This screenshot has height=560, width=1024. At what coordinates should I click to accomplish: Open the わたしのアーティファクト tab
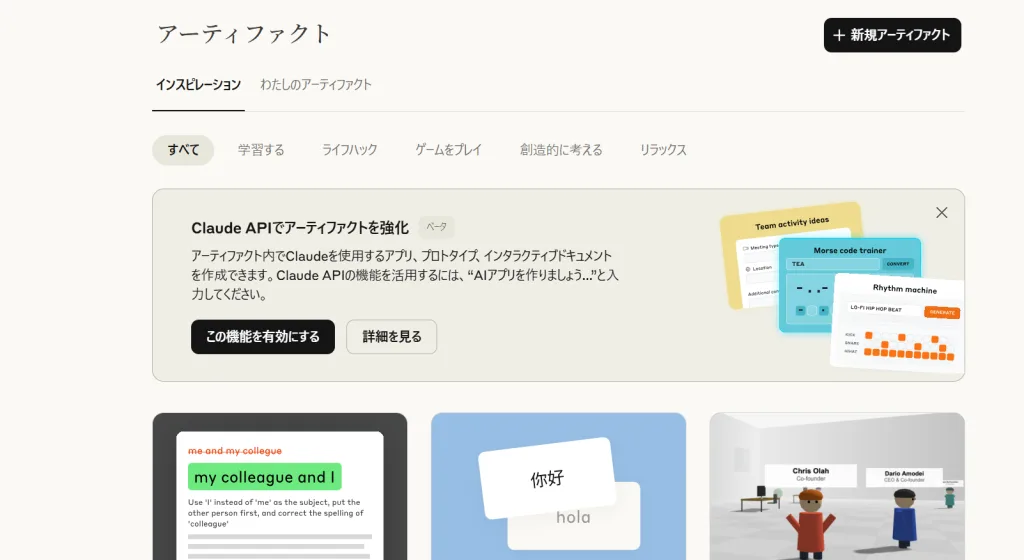[316, 85]
